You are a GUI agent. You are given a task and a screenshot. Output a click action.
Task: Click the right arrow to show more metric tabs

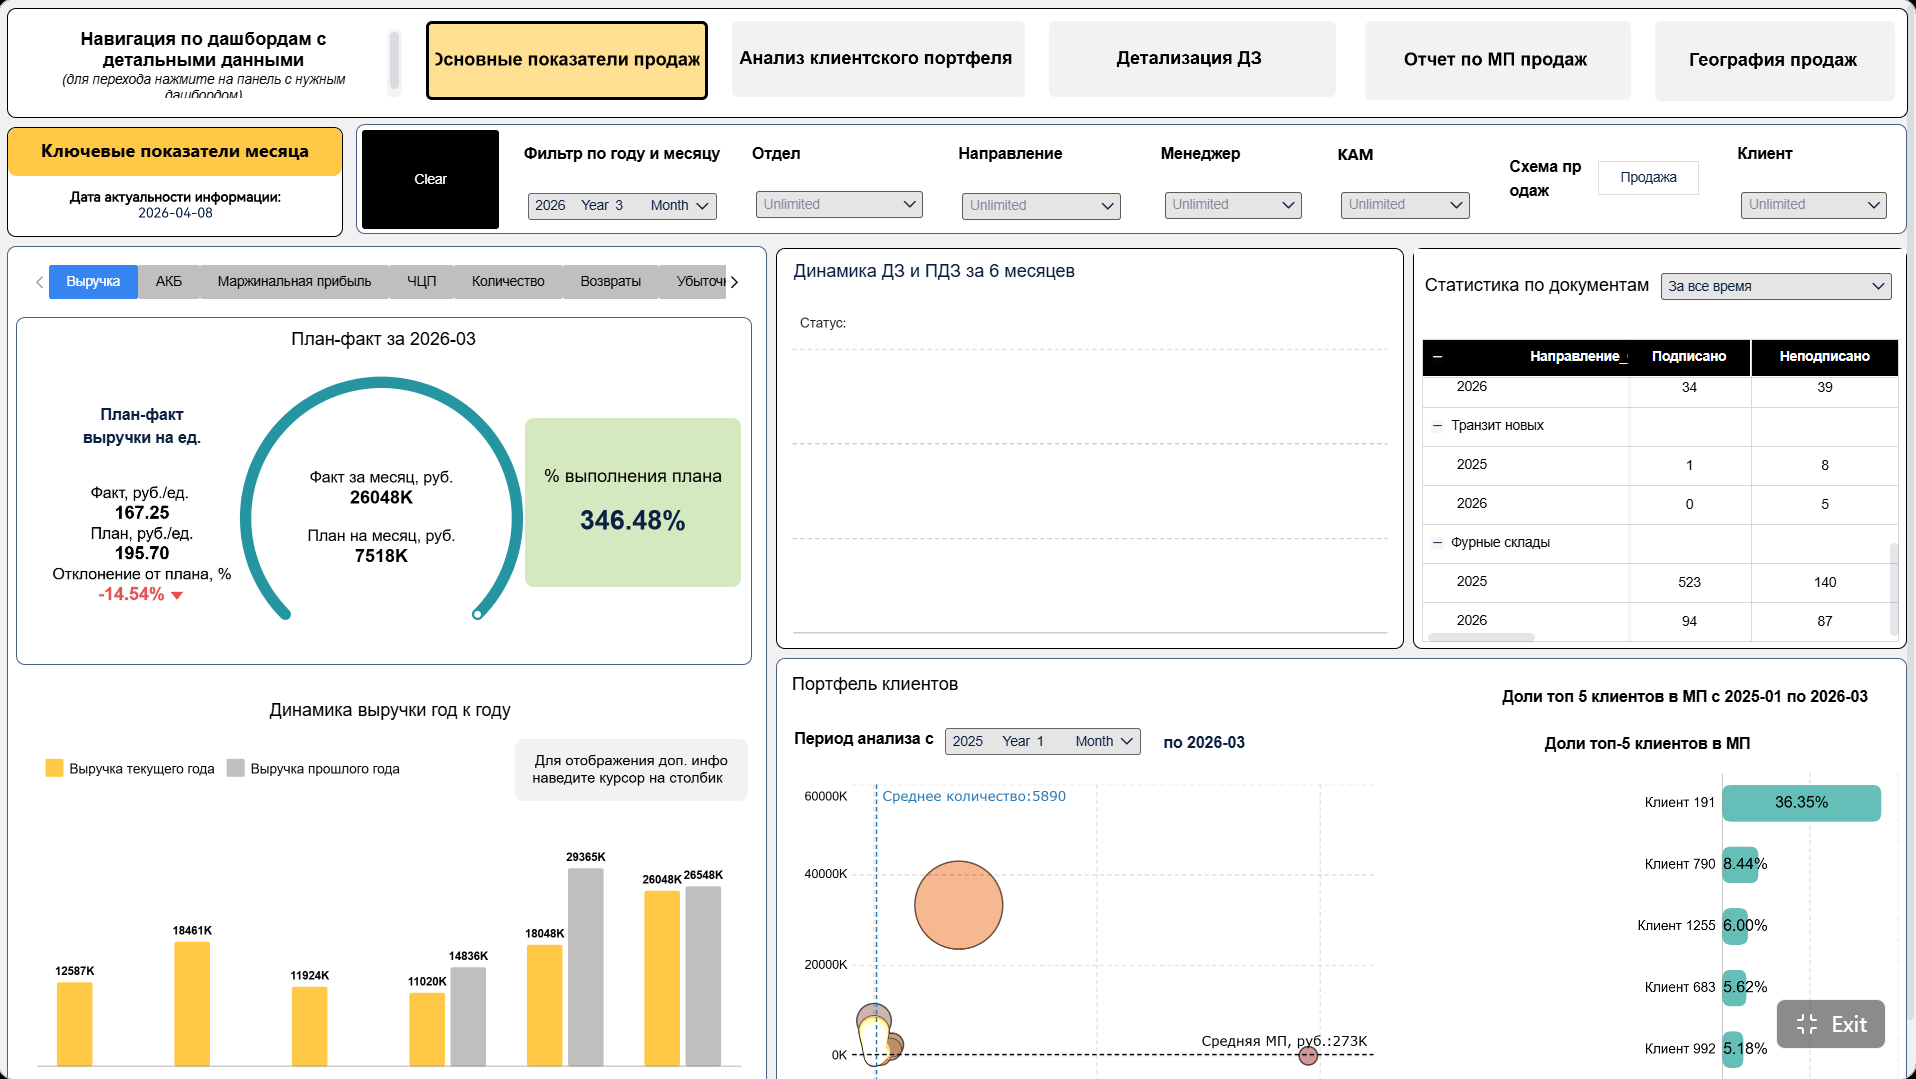click(x=734, y=282)
